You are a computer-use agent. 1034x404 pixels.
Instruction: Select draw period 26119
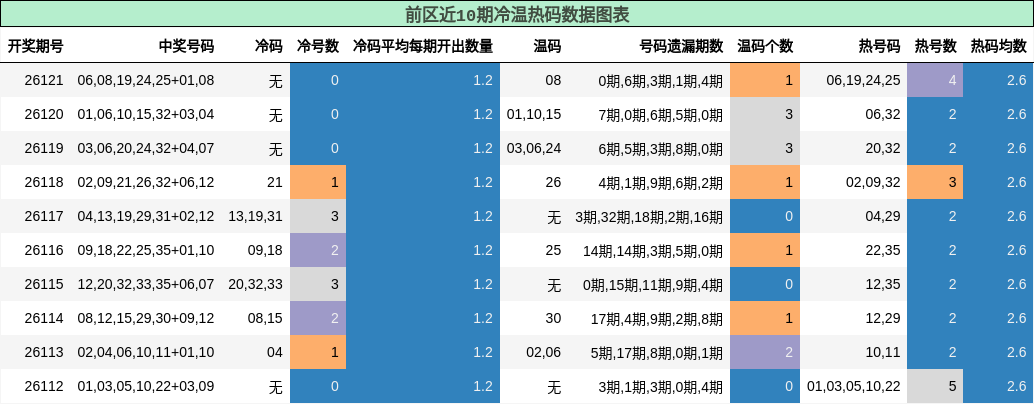[44, 148]
